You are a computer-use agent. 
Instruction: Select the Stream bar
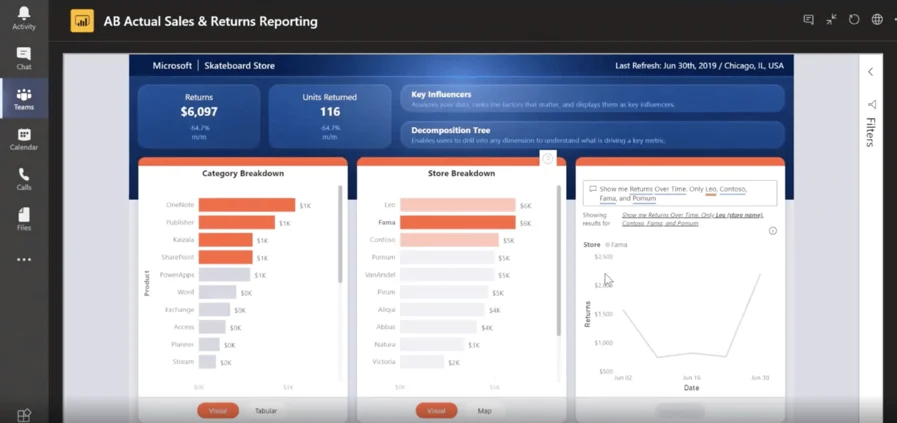(x=207, y=362)
